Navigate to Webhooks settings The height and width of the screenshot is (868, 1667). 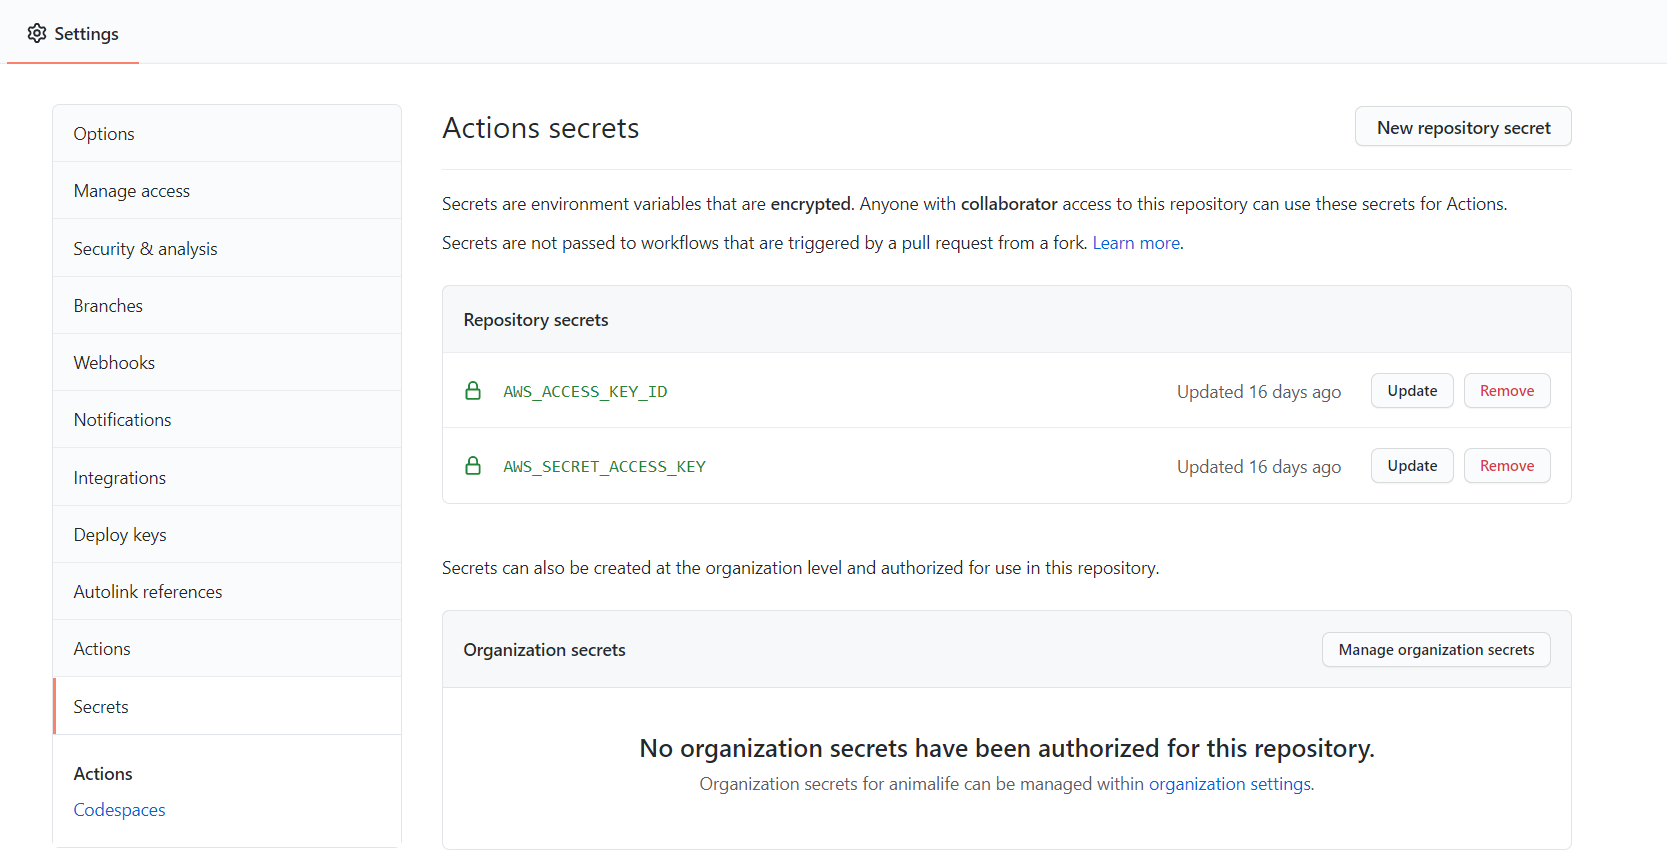click(114, 363)
